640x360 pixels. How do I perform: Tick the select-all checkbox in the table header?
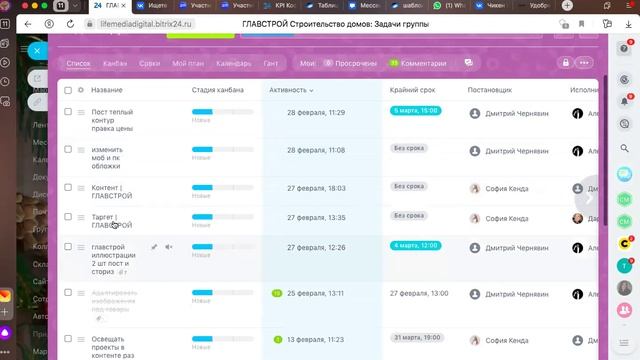[x=68, y=90]
